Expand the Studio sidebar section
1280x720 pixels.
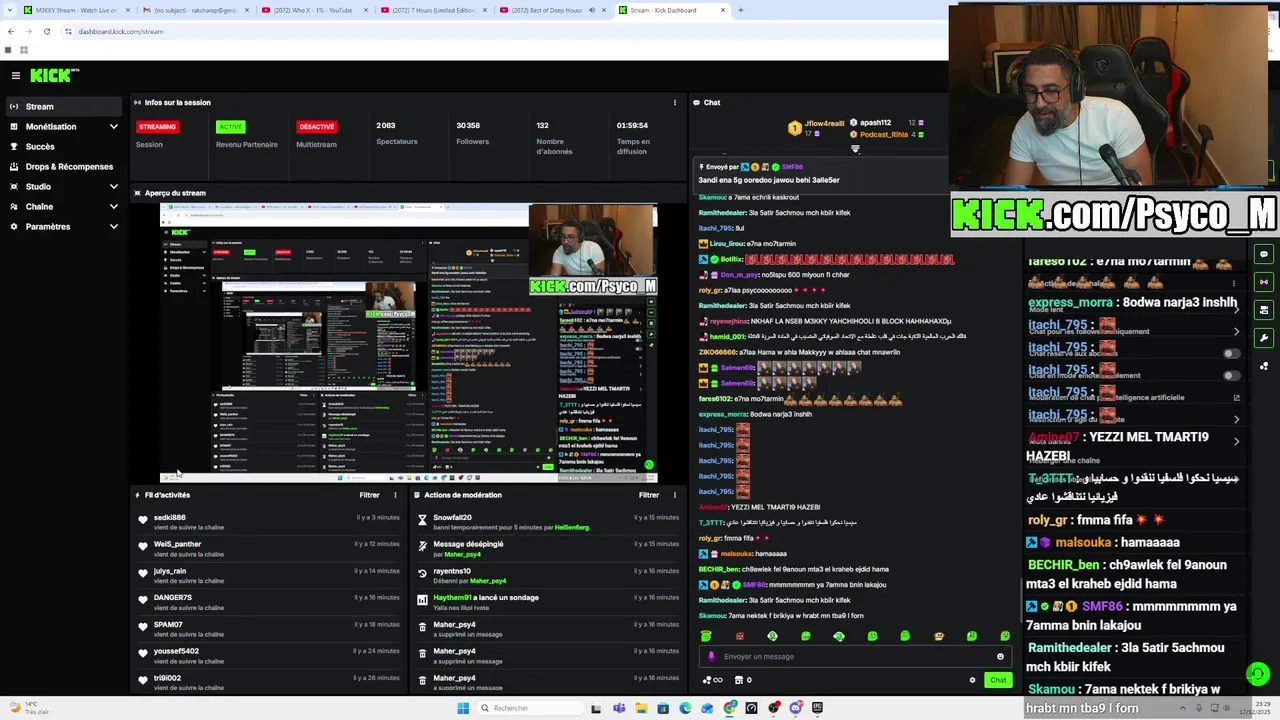pyautogui.click(x=65, y=187)
